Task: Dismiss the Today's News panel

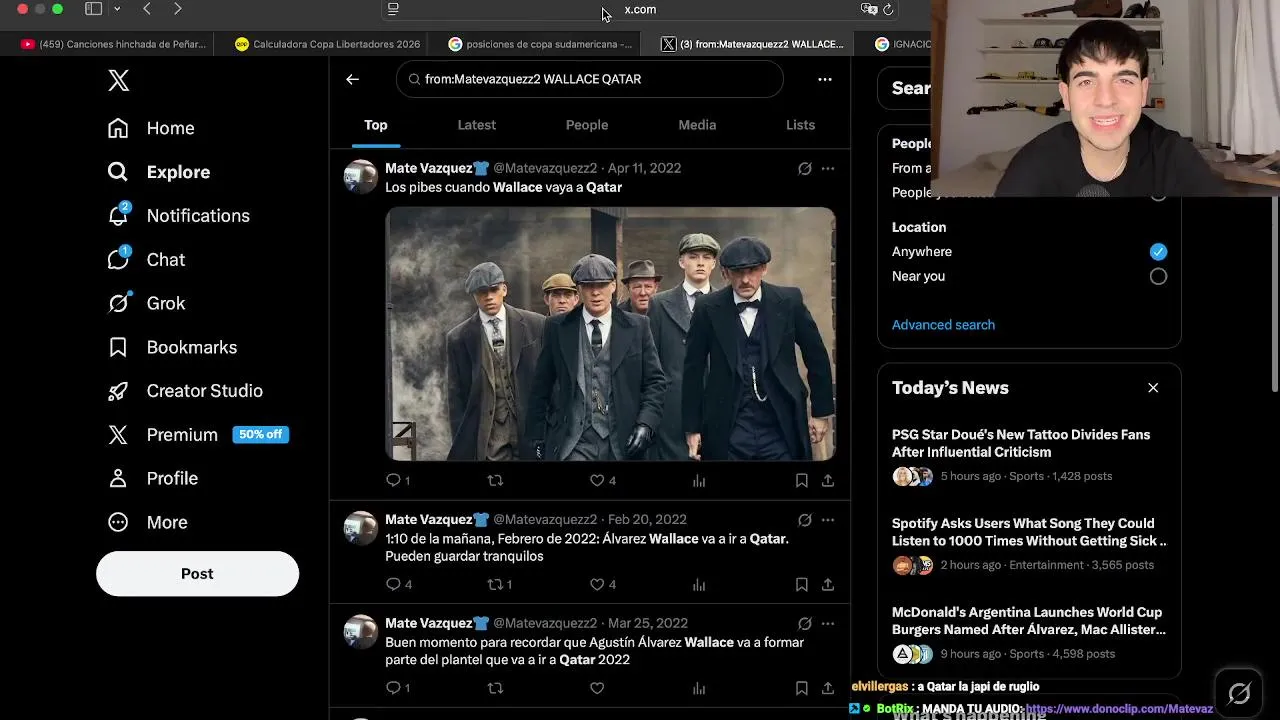Action: click(x=1153, y=388)
